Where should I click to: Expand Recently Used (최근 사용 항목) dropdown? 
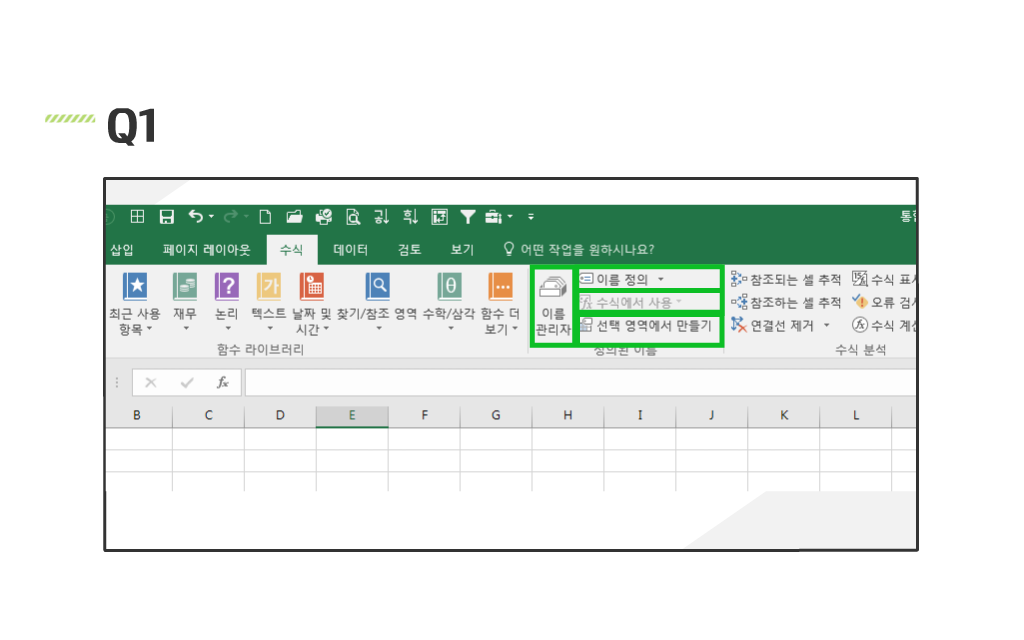pyautogui.click(x=149, y=329)
